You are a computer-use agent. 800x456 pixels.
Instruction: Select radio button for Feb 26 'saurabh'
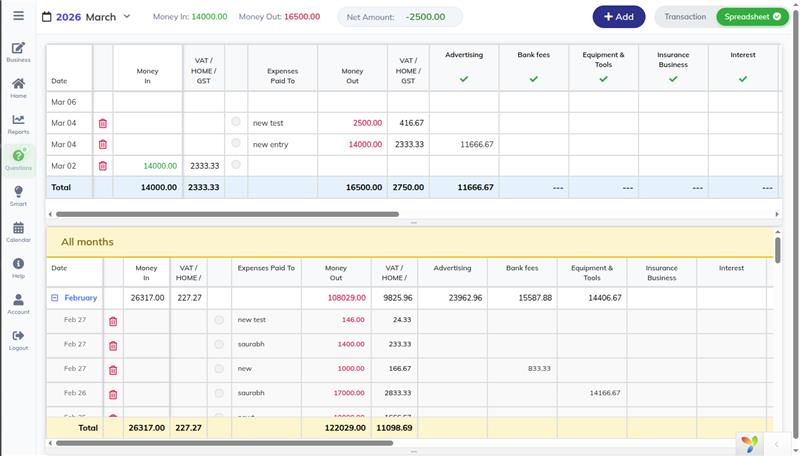click(x=219, y=393)
